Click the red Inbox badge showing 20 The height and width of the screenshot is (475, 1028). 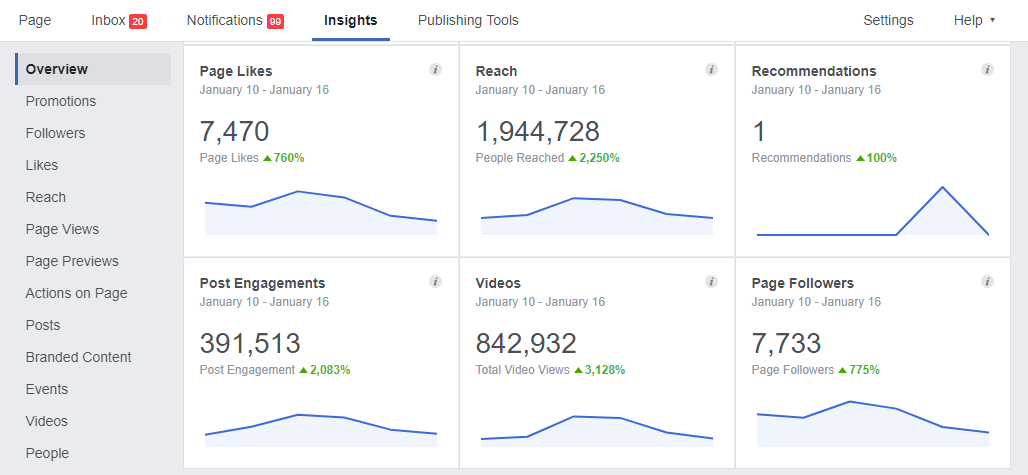pyautogui.click(x=138, y=21)
